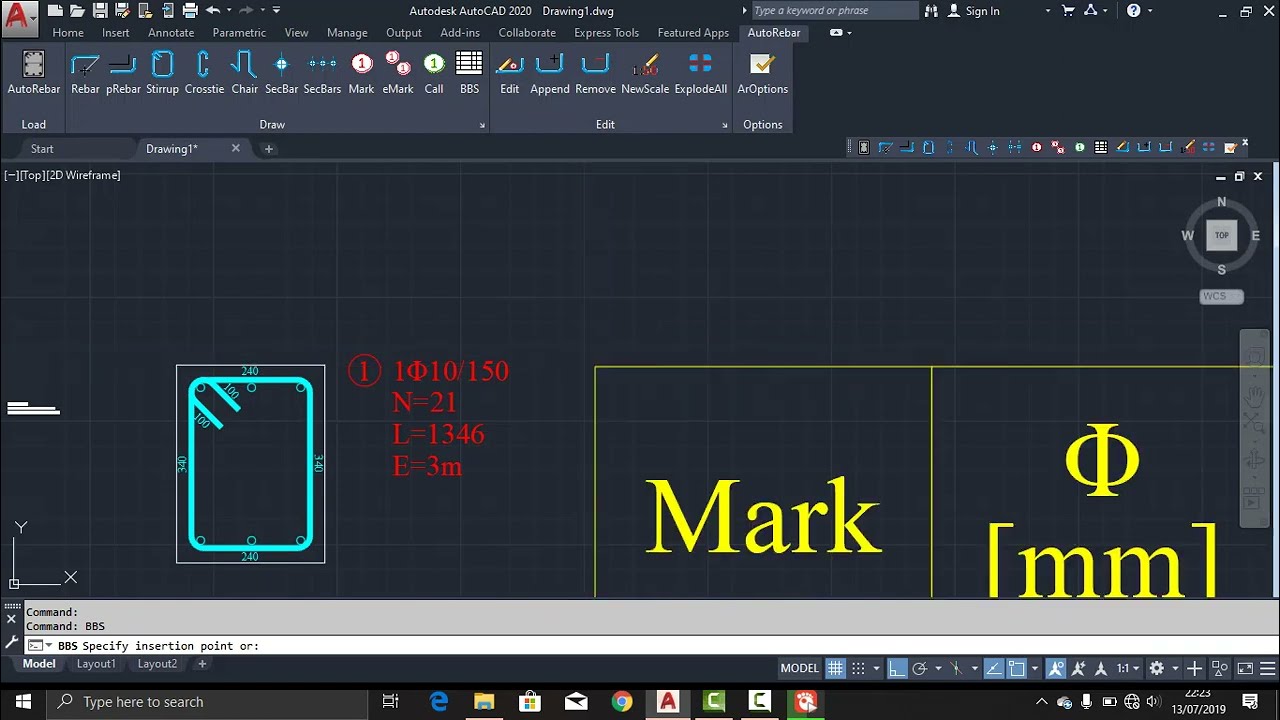Image resolution: width=1280 pixels, height=720 pixels.
Task: Toggle isometric drafting in status bar
Action: (x=956, y=668)
